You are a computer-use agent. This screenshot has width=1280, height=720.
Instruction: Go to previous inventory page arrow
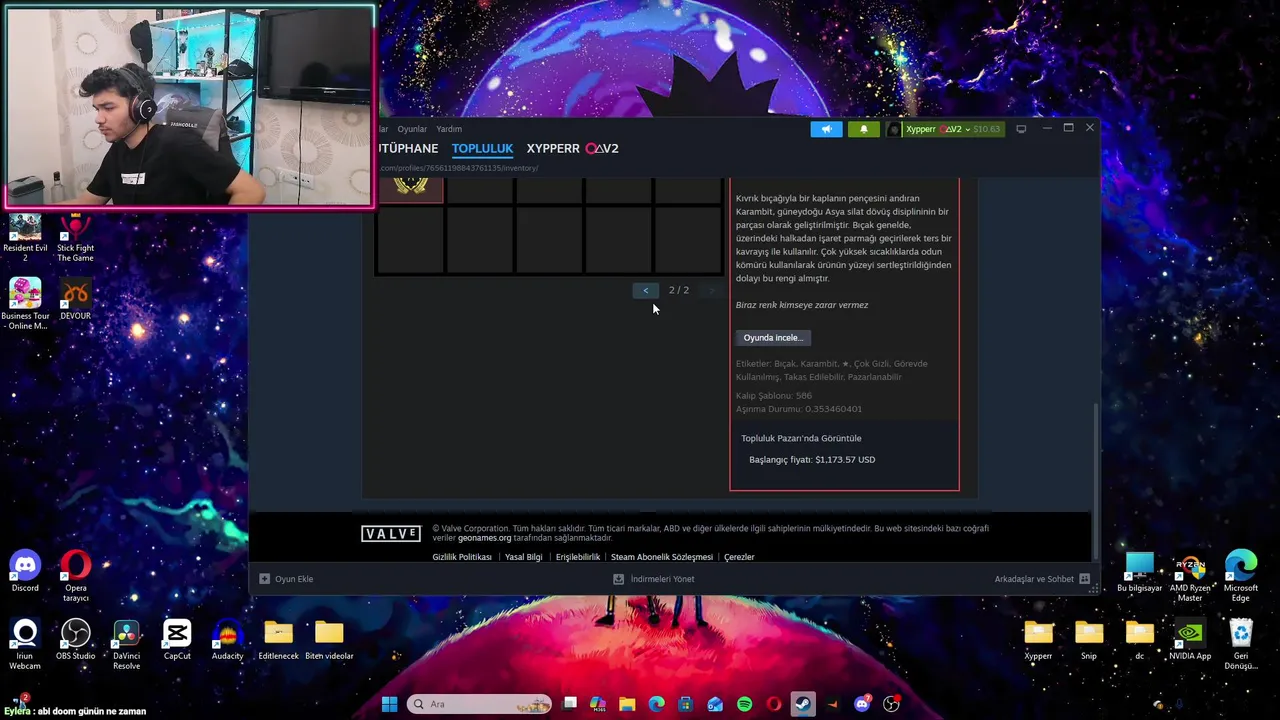pyautogui.click(x=646, y=290)
